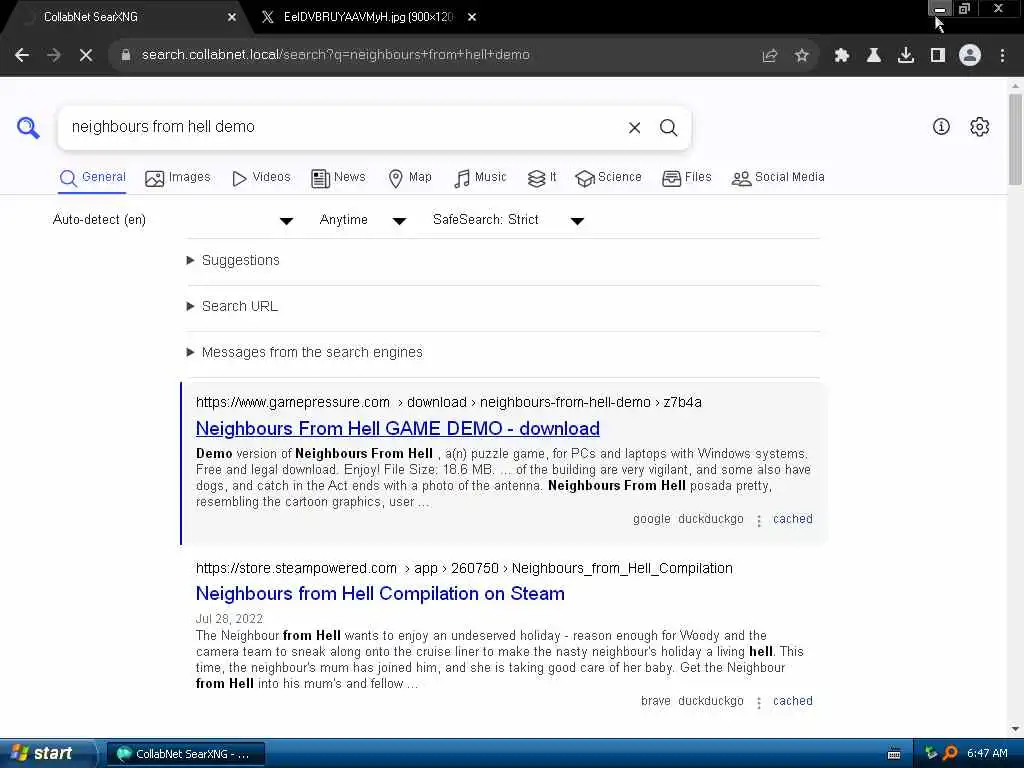Screen dimensions: 1024x768
Task: Switch to the News search category
Action: [x=338, y=178]
